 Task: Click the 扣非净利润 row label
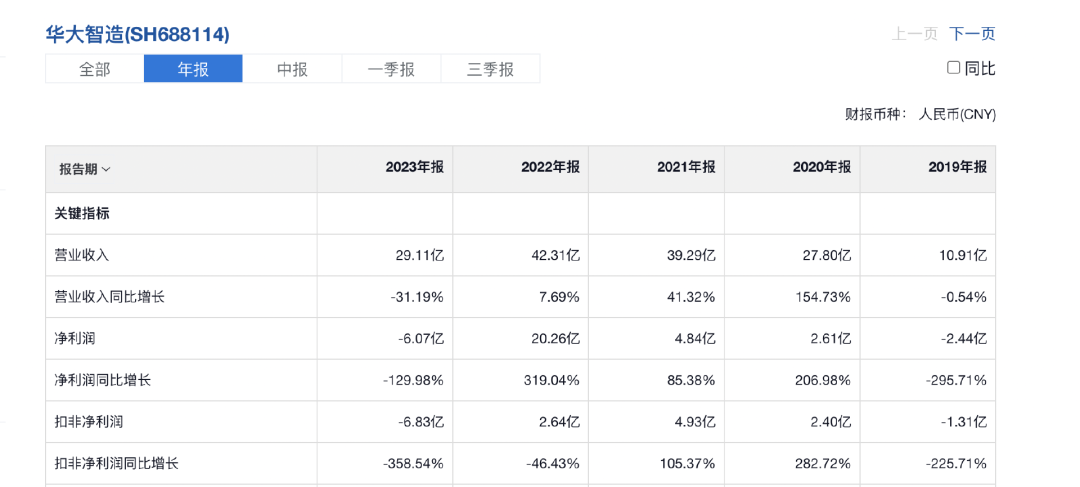click(x=89, y=422)
